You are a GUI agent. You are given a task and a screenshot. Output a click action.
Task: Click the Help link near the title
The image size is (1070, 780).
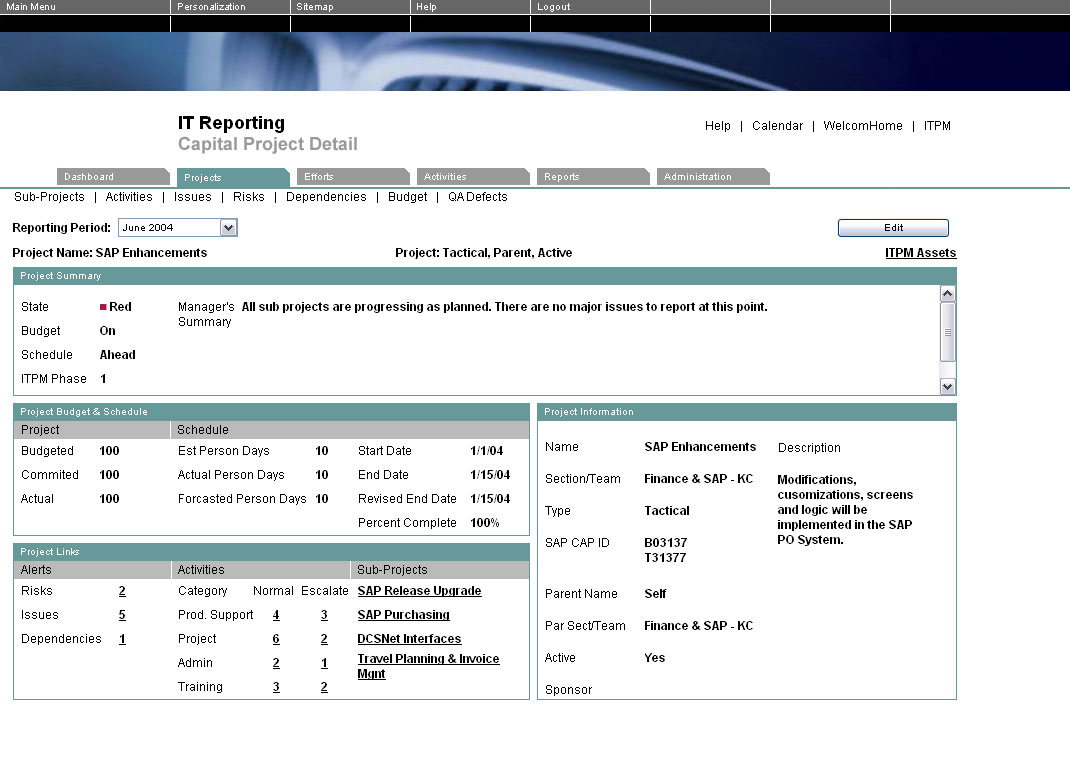coord(717,126)
